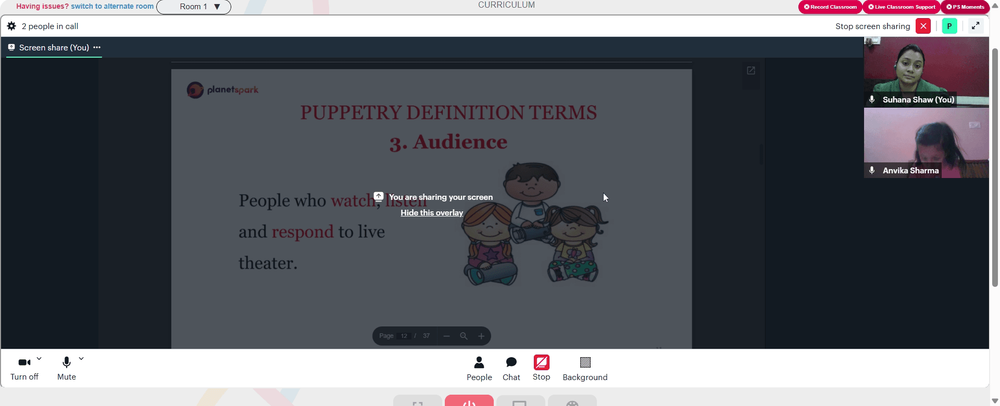Image resolution: width=1000 pixels, height=406 pixels.
Task: Open the Chat panel
Action: pyautogui.click(x=511, y=368)
